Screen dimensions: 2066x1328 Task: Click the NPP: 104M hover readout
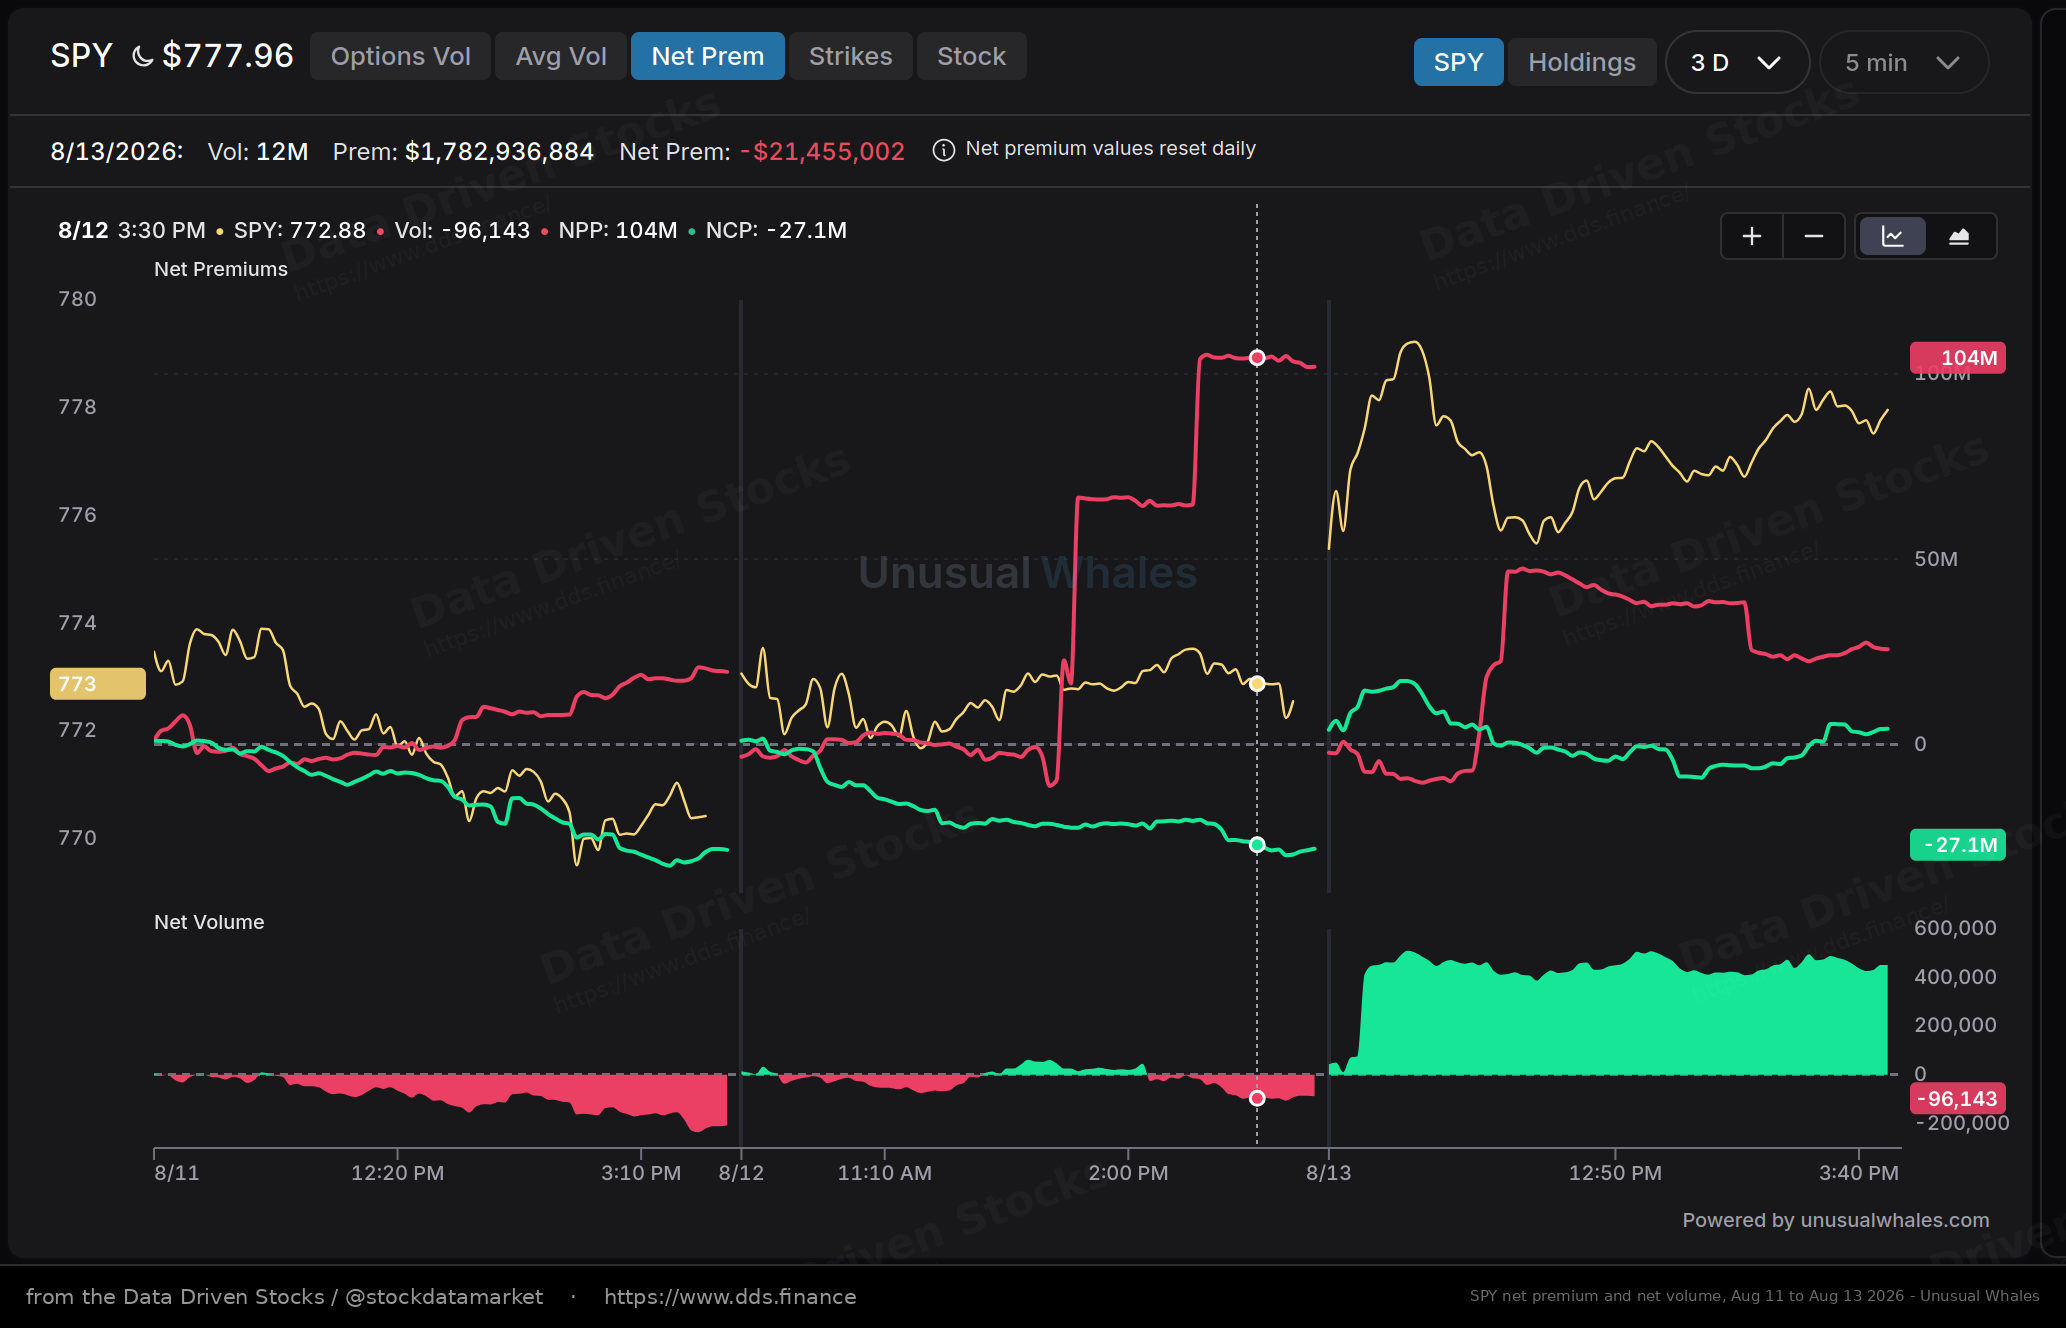click(618, 230)
